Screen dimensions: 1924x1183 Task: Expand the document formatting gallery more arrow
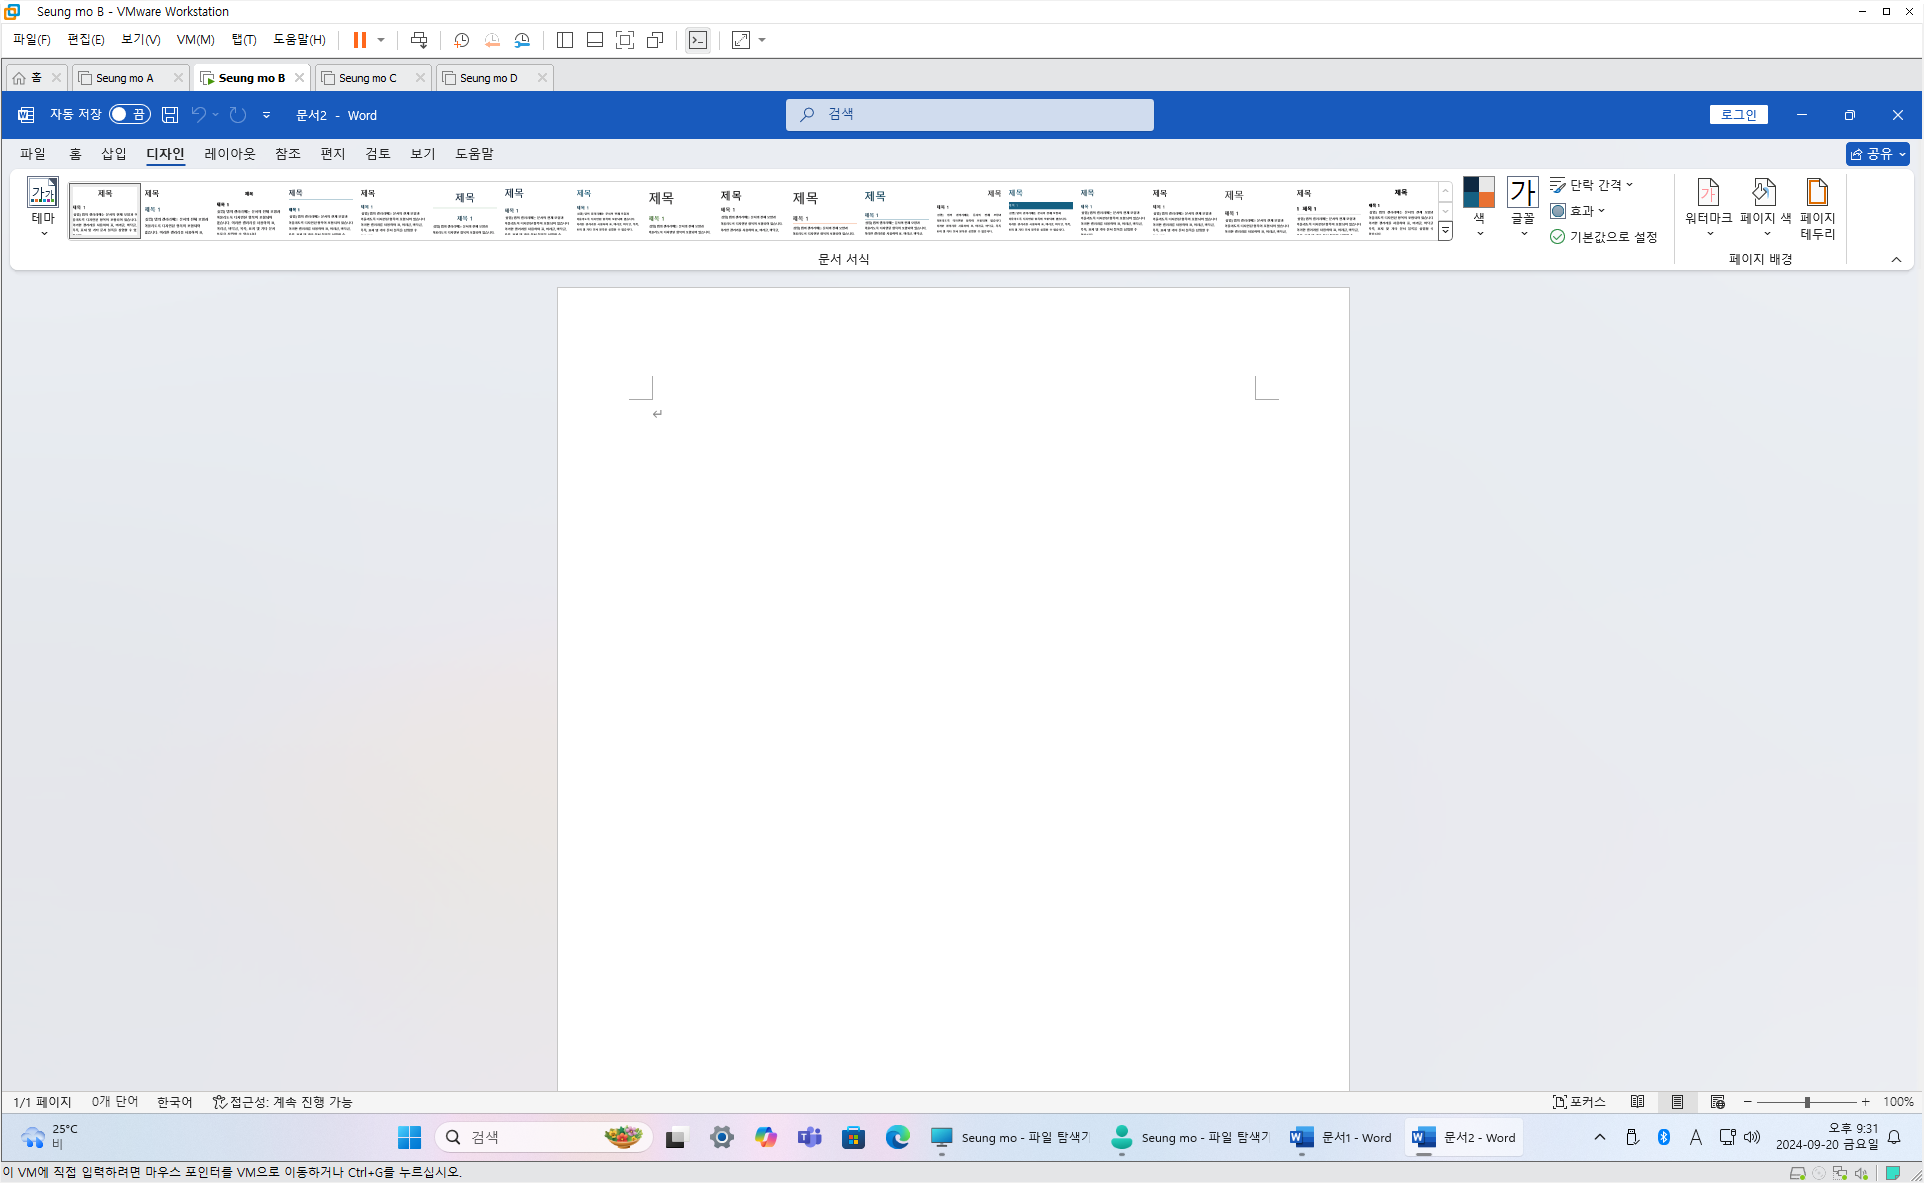(x=1445, y=231)
